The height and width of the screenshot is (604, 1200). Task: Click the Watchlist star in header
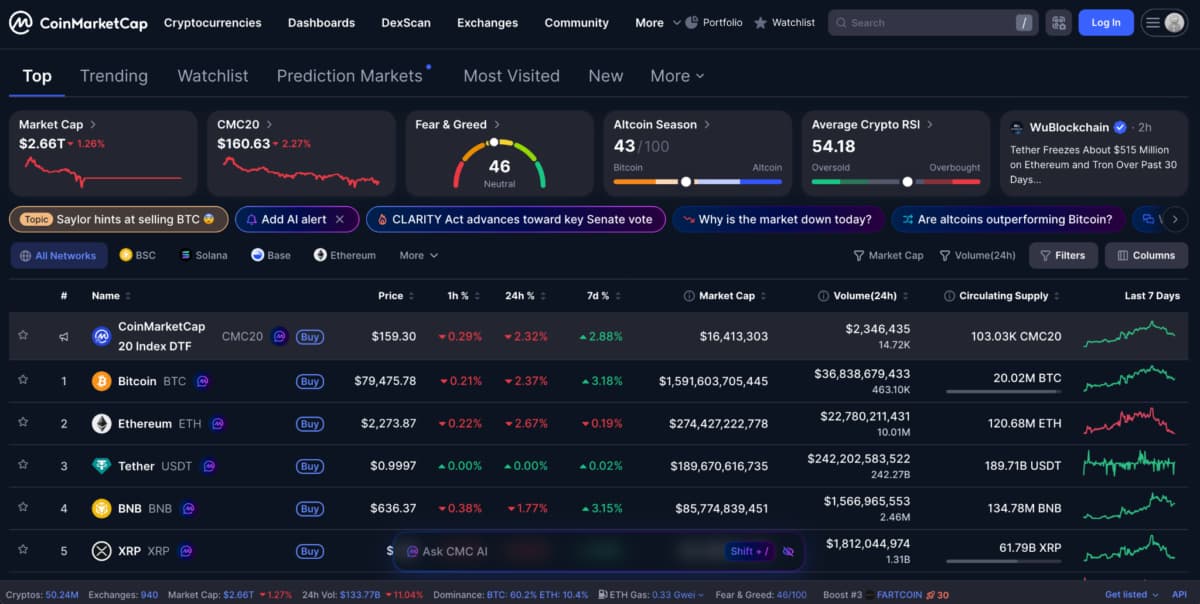tap(761, 22)
